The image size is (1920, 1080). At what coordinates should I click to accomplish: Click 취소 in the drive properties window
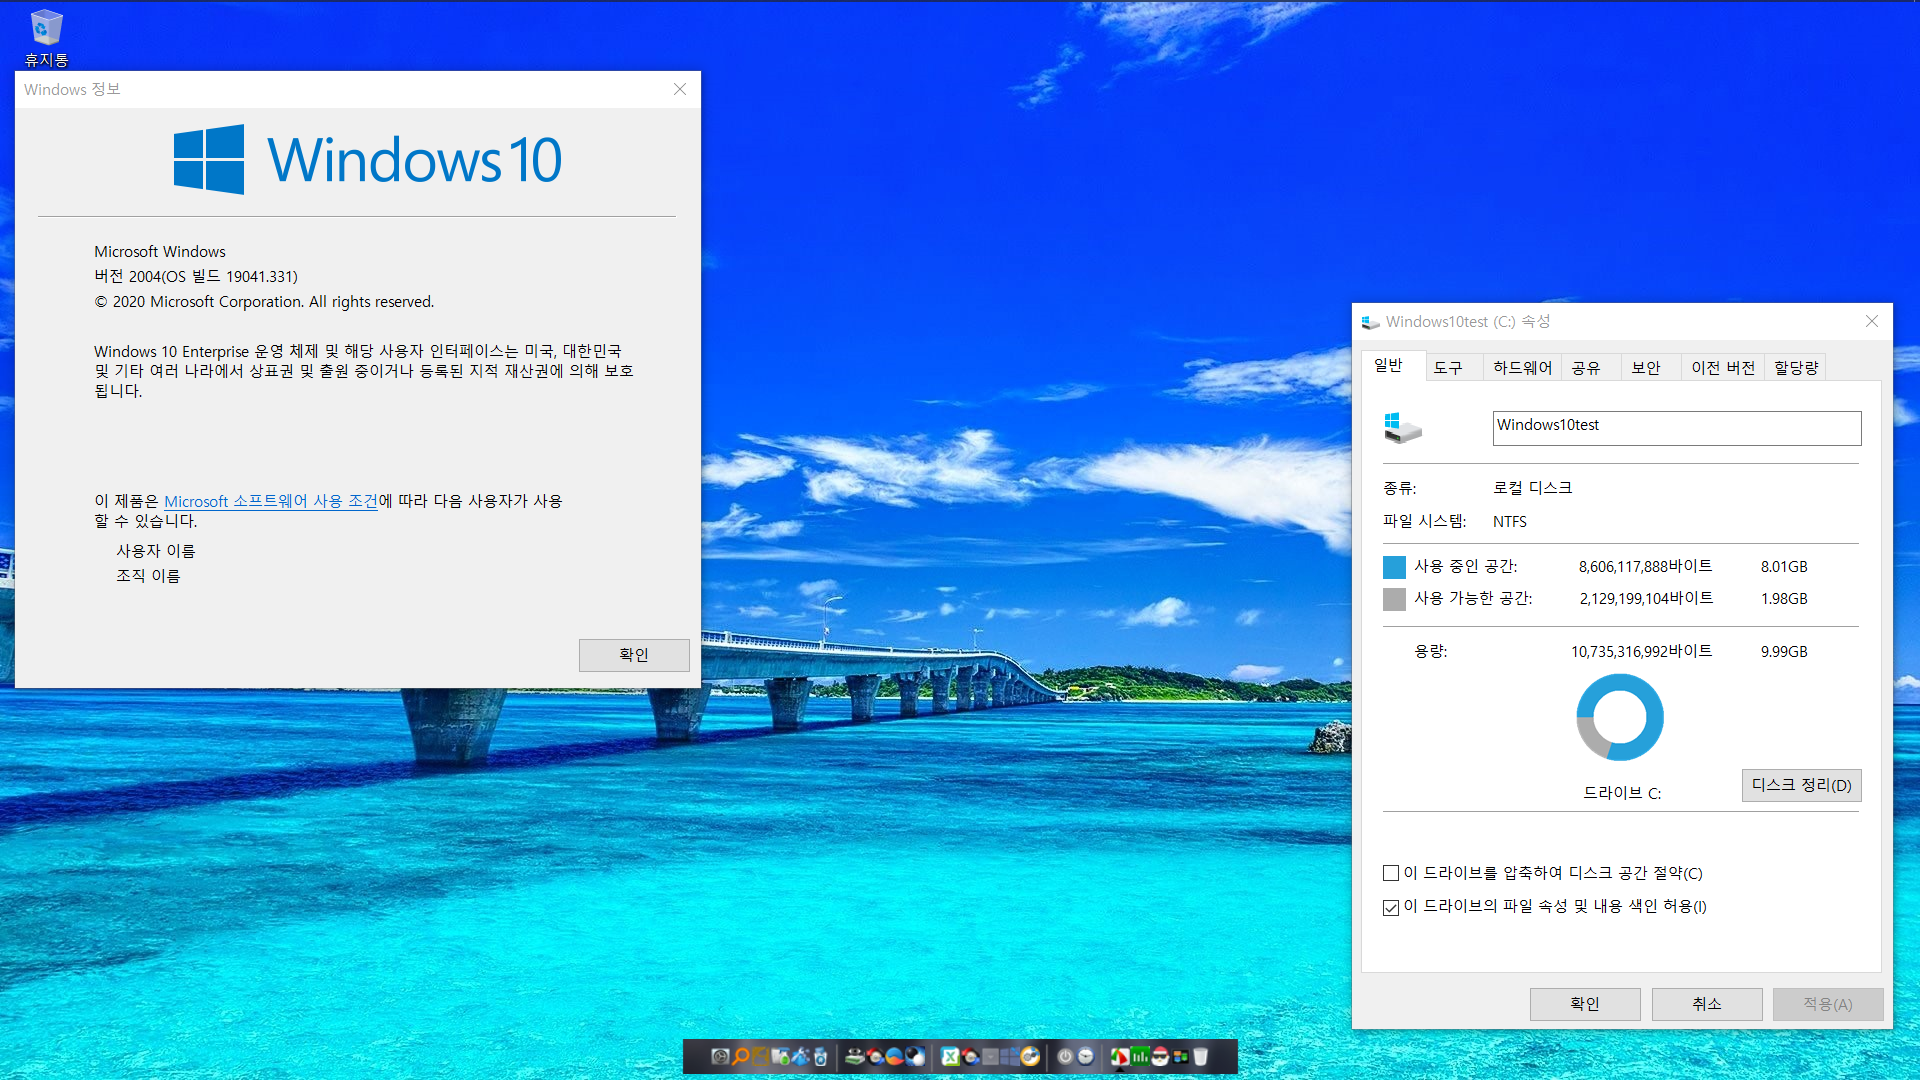click(x=1707, y=1004)
